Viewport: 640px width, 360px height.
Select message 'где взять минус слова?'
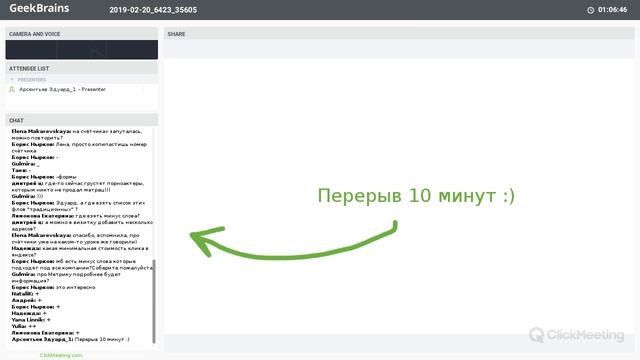click(76, 216)
